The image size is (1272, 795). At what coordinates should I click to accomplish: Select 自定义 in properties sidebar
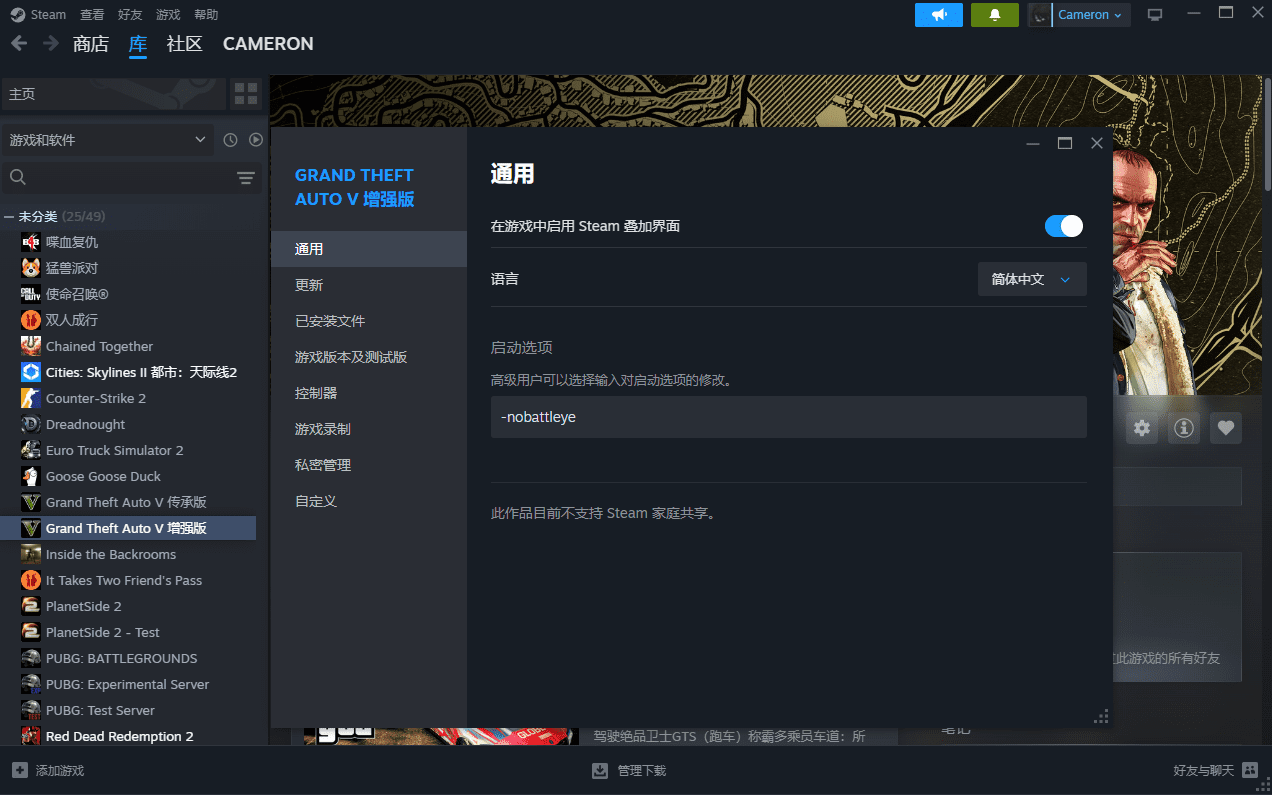(x=369, y=501)
